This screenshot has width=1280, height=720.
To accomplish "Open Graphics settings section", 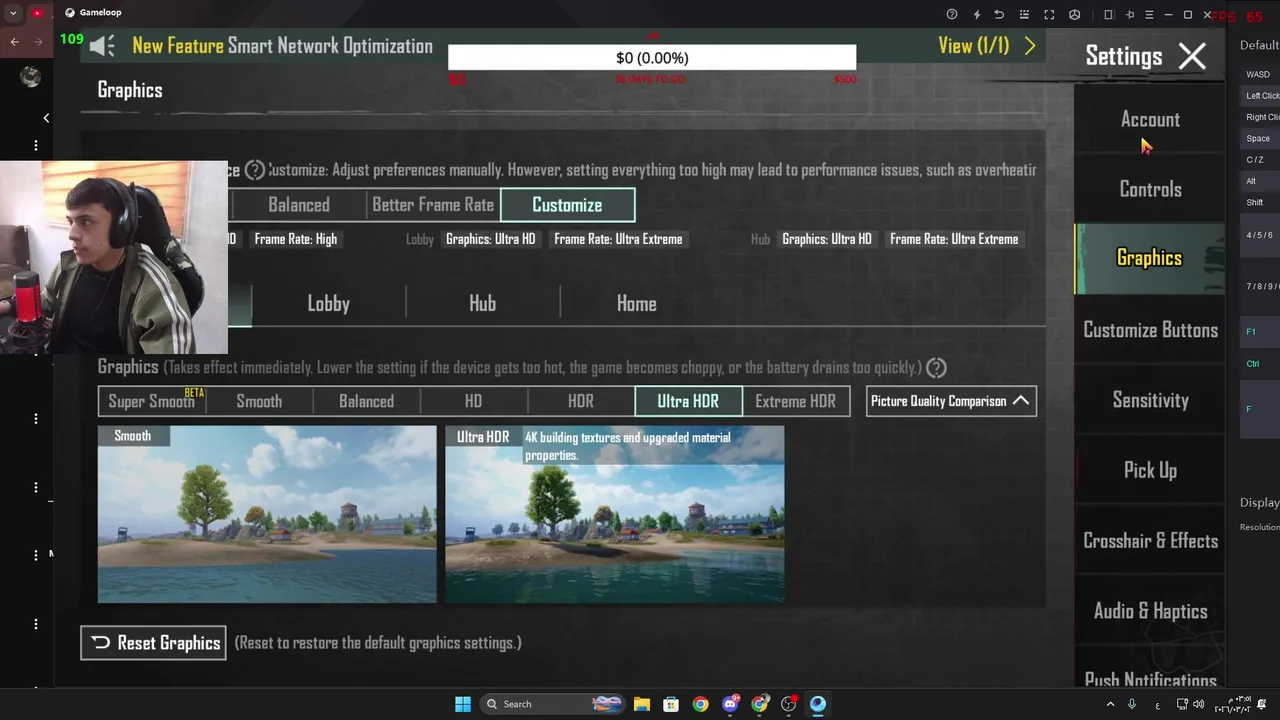I will click(x=1150, y=258).
